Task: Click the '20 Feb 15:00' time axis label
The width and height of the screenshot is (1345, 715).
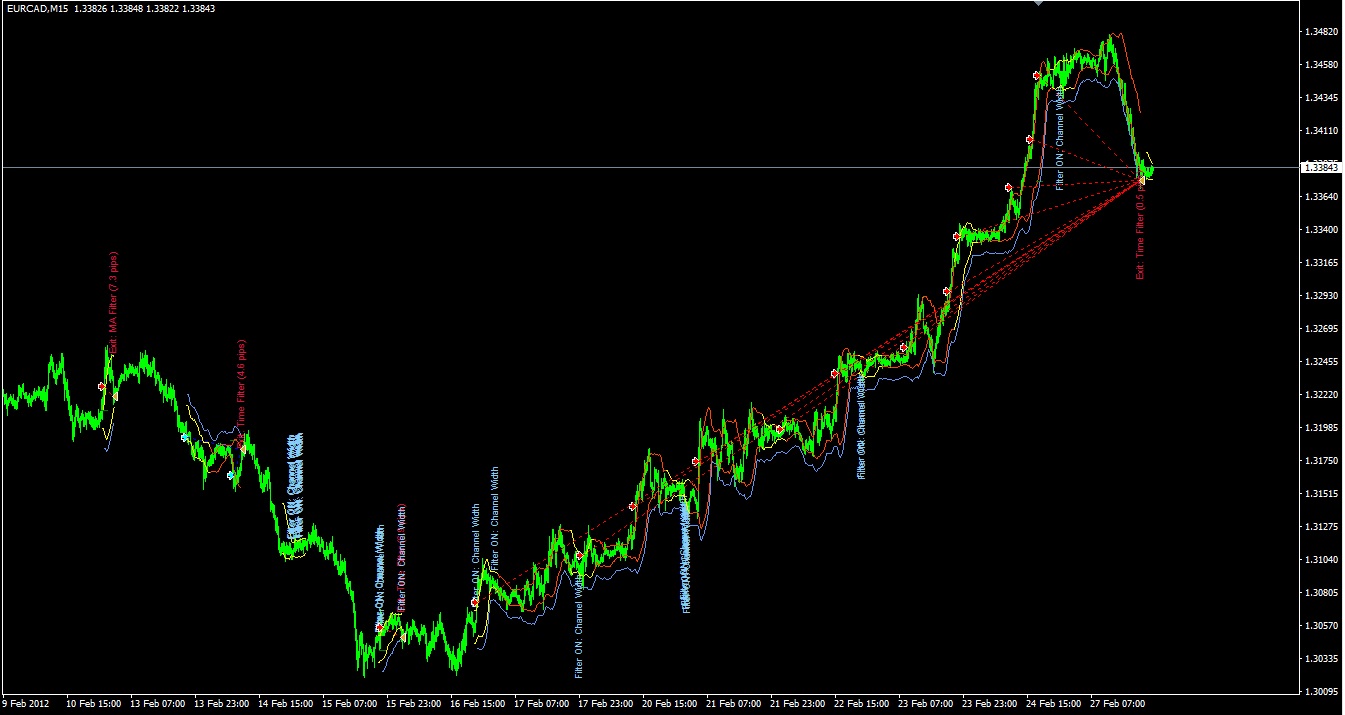Action: click(x=671, y=704)
